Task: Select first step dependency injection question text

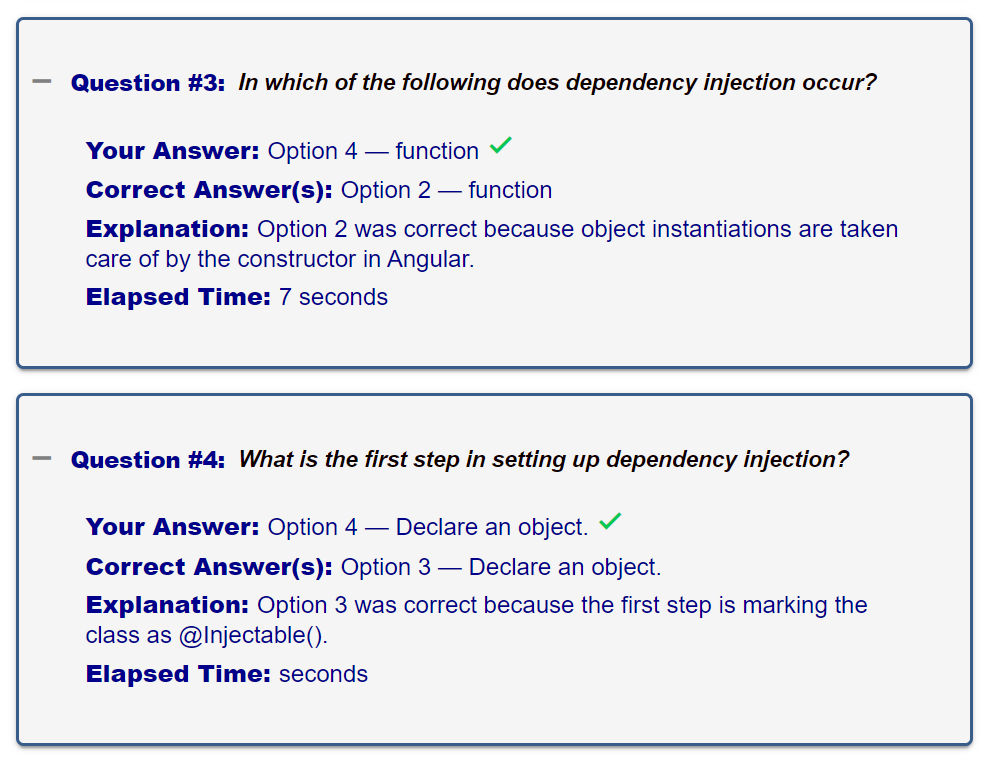Action: (x=543, y=460)
